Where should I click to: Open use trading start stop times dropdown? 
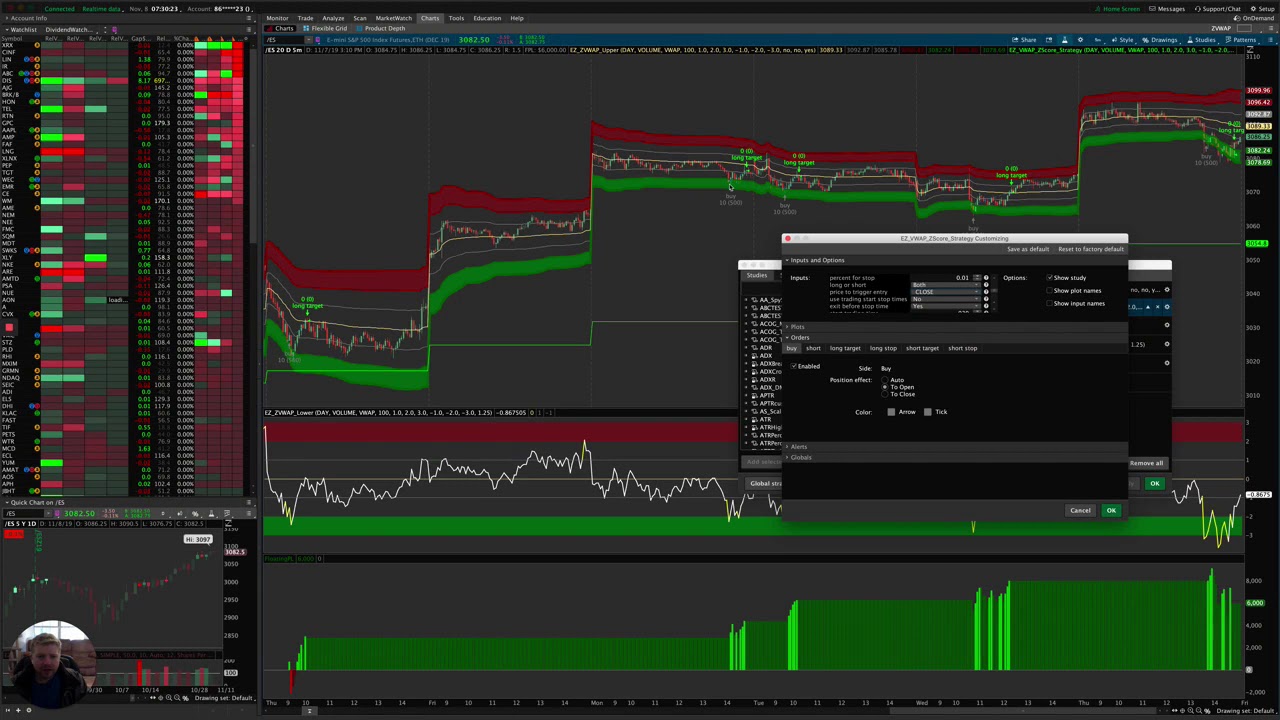point(944,300)
